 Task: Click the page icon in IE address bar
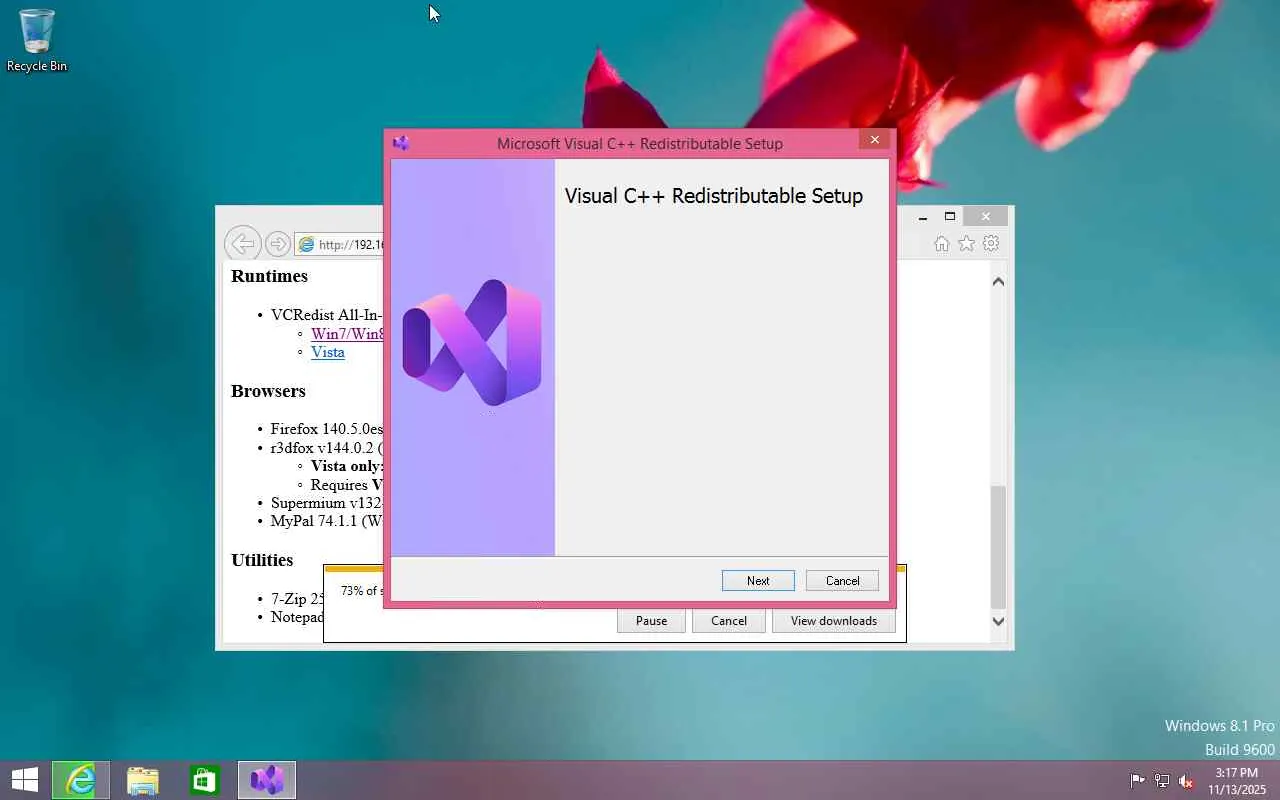pos(307,245)
